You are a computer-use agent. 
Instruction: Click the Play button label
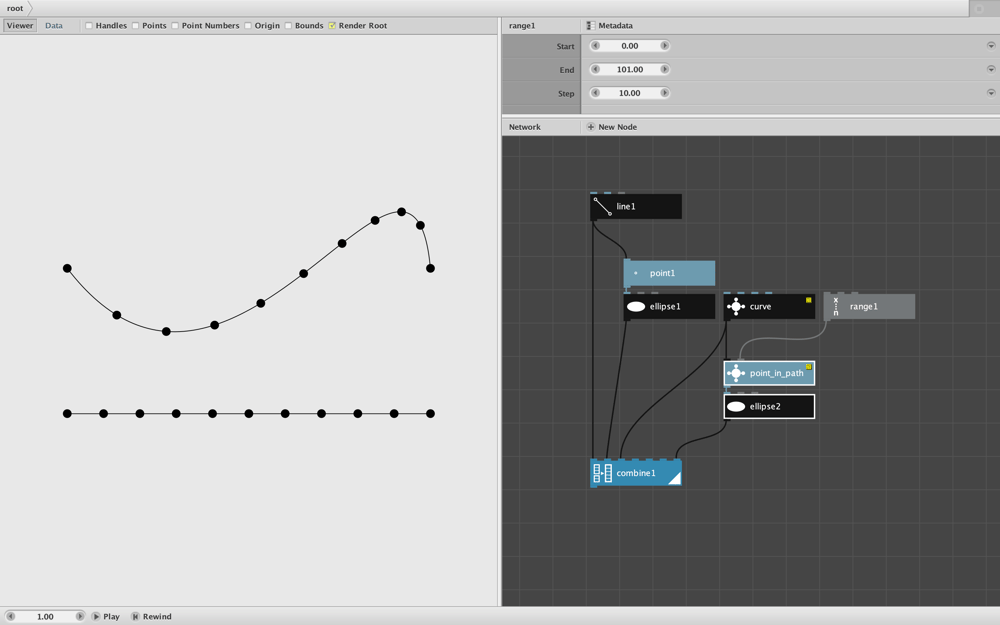tap(112, 617)
